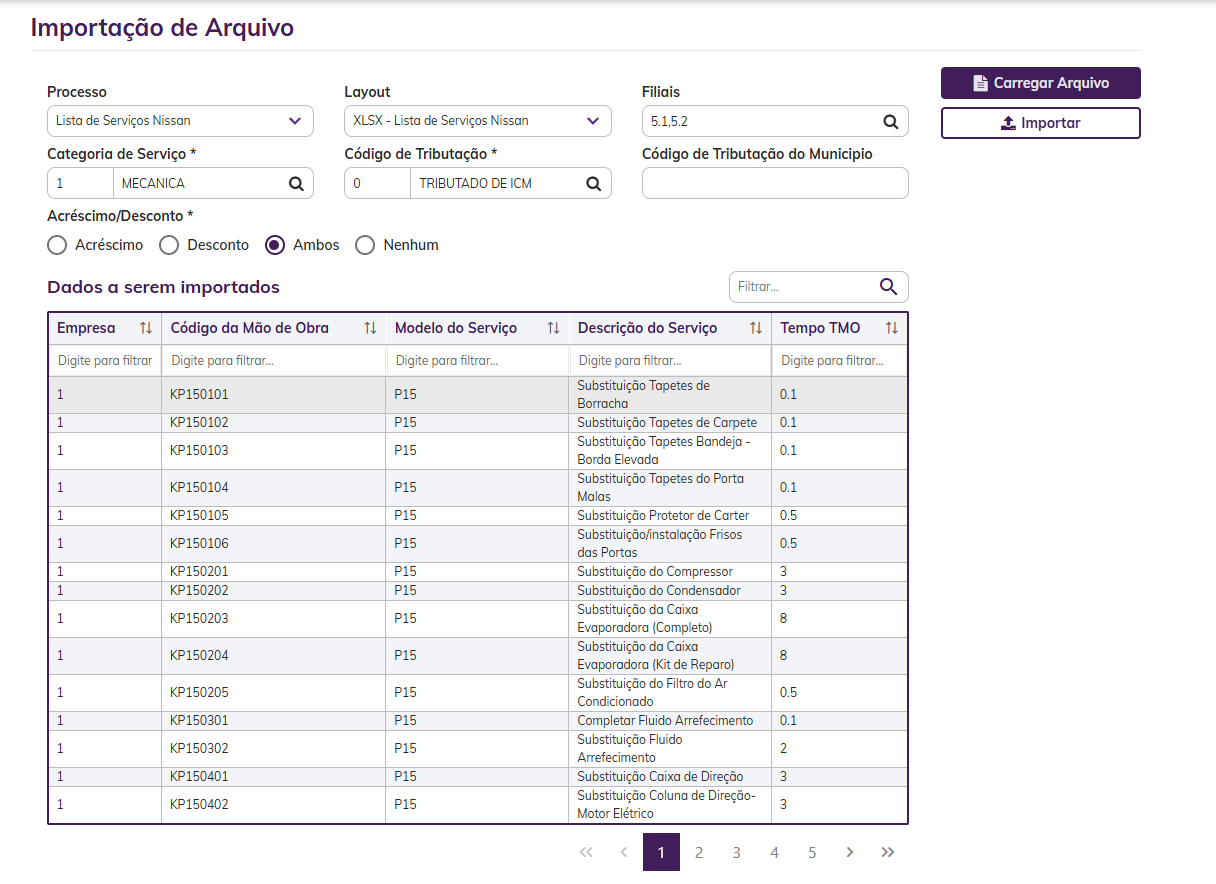Select the Acréscimo radio option
The height and width of the screenshot is (884, 1216).
tap(58, 245)
